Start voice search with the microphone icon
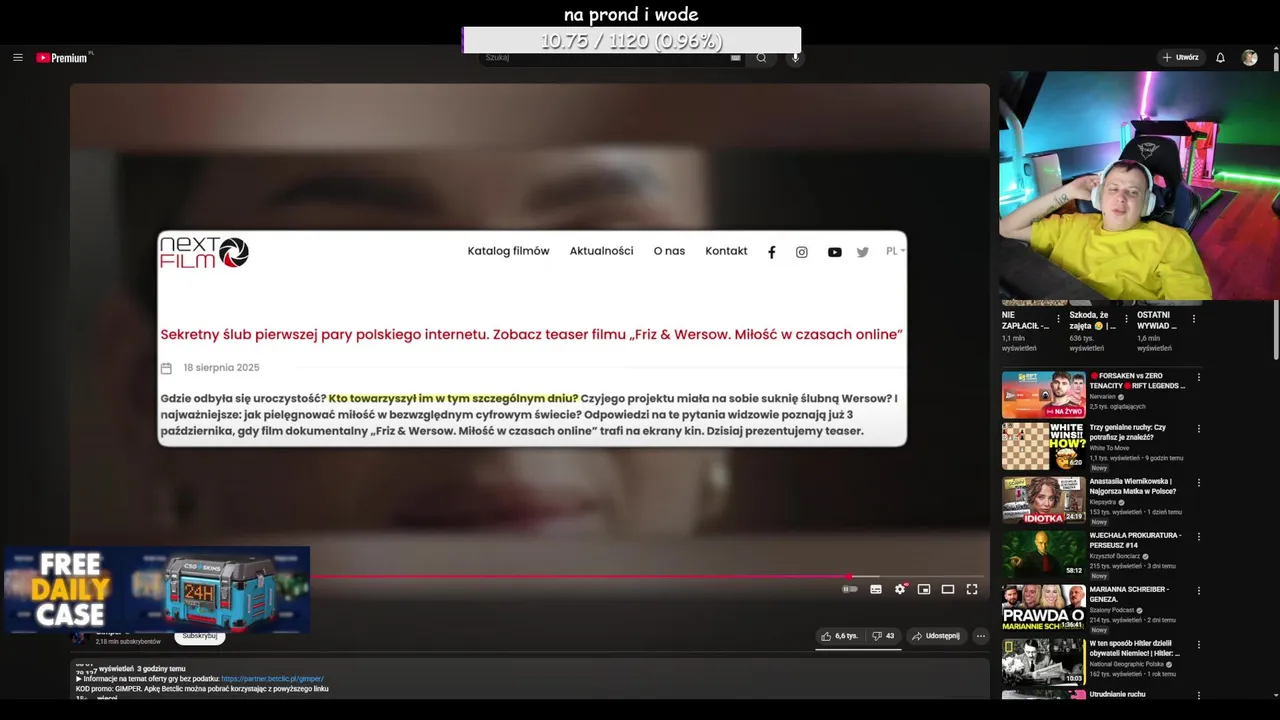This screenshot has height=720, width=1280. [796, 58]
